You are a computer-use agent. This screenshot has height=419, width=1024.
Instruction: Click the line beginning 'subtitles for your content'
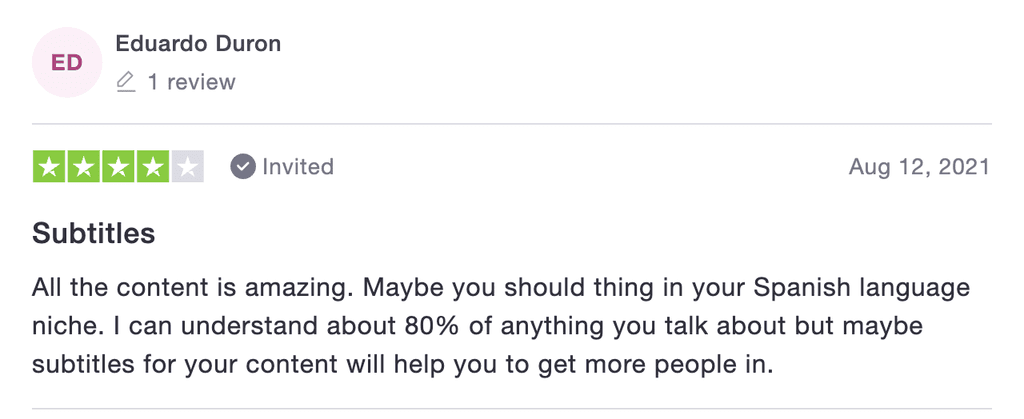click(402, 364)
